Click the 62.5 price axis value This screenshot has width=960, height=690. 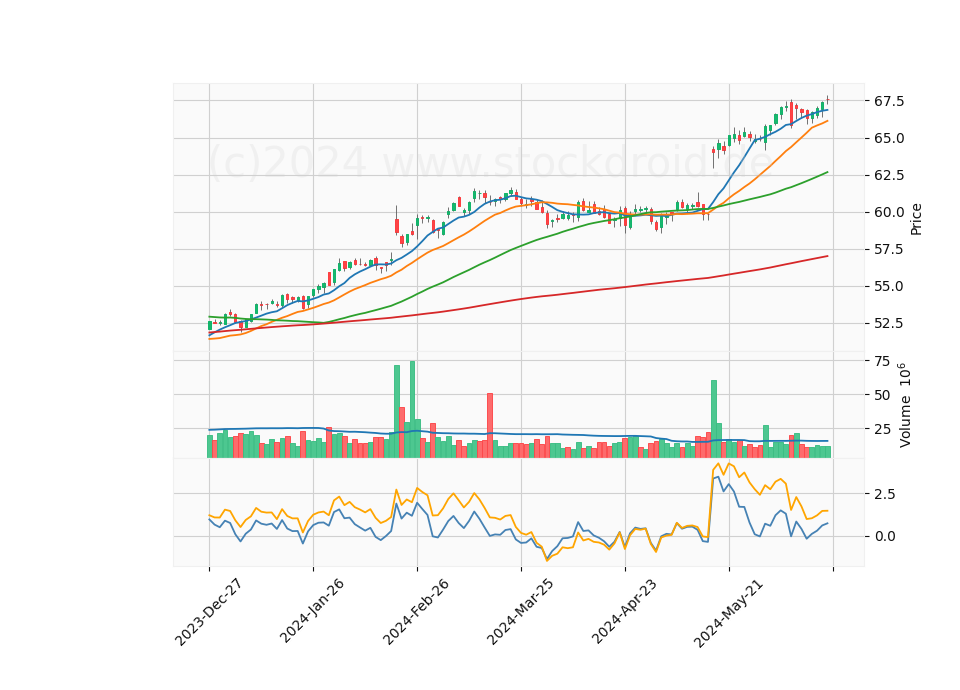889,176
